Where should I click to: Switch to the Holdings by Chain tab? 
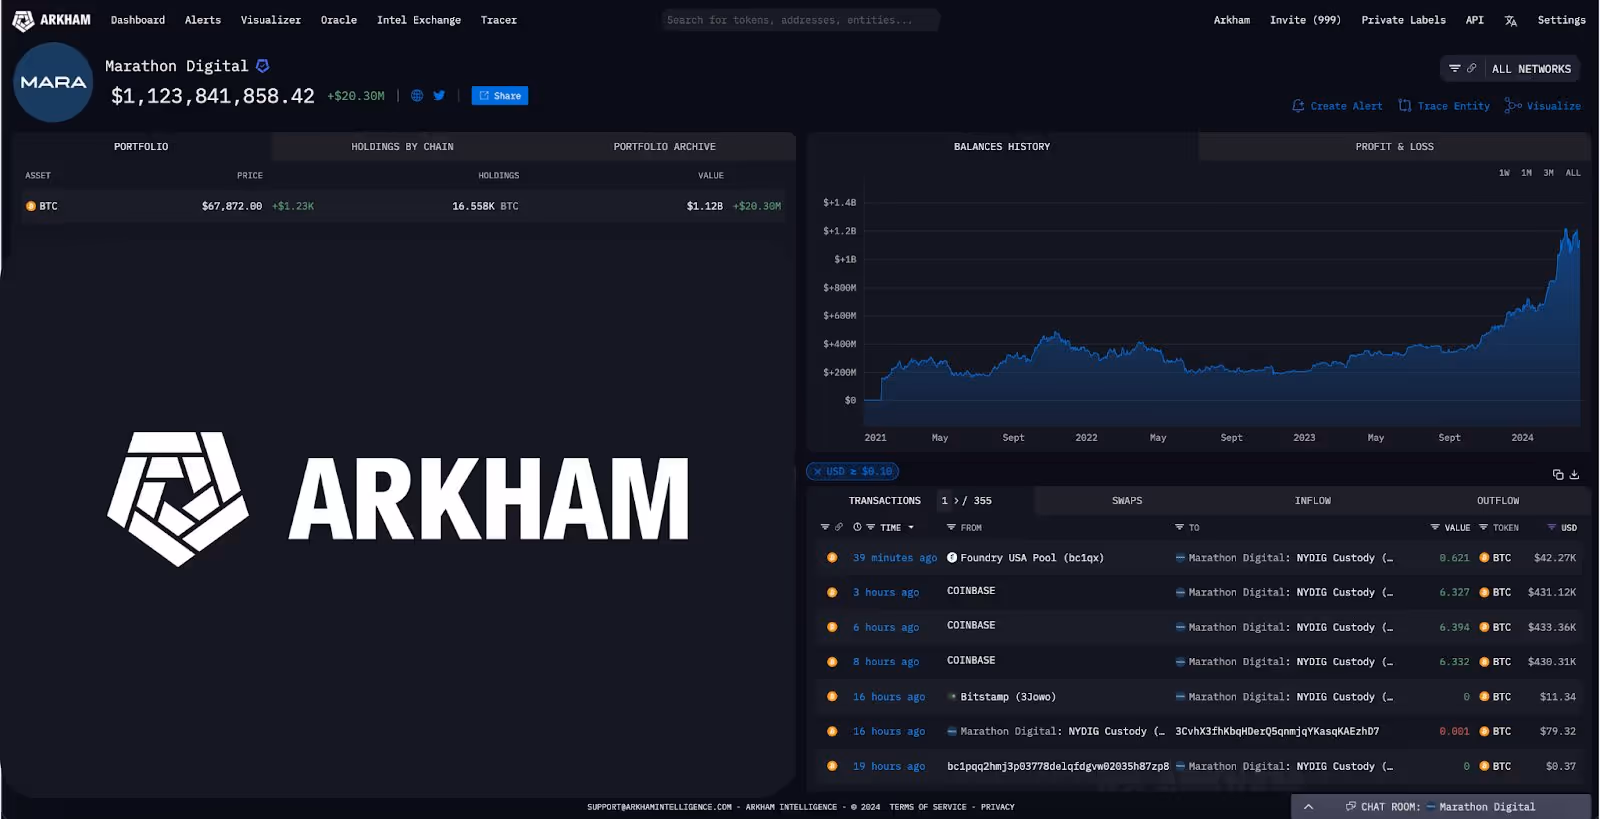pyautogui.click(x=402, y=147)
